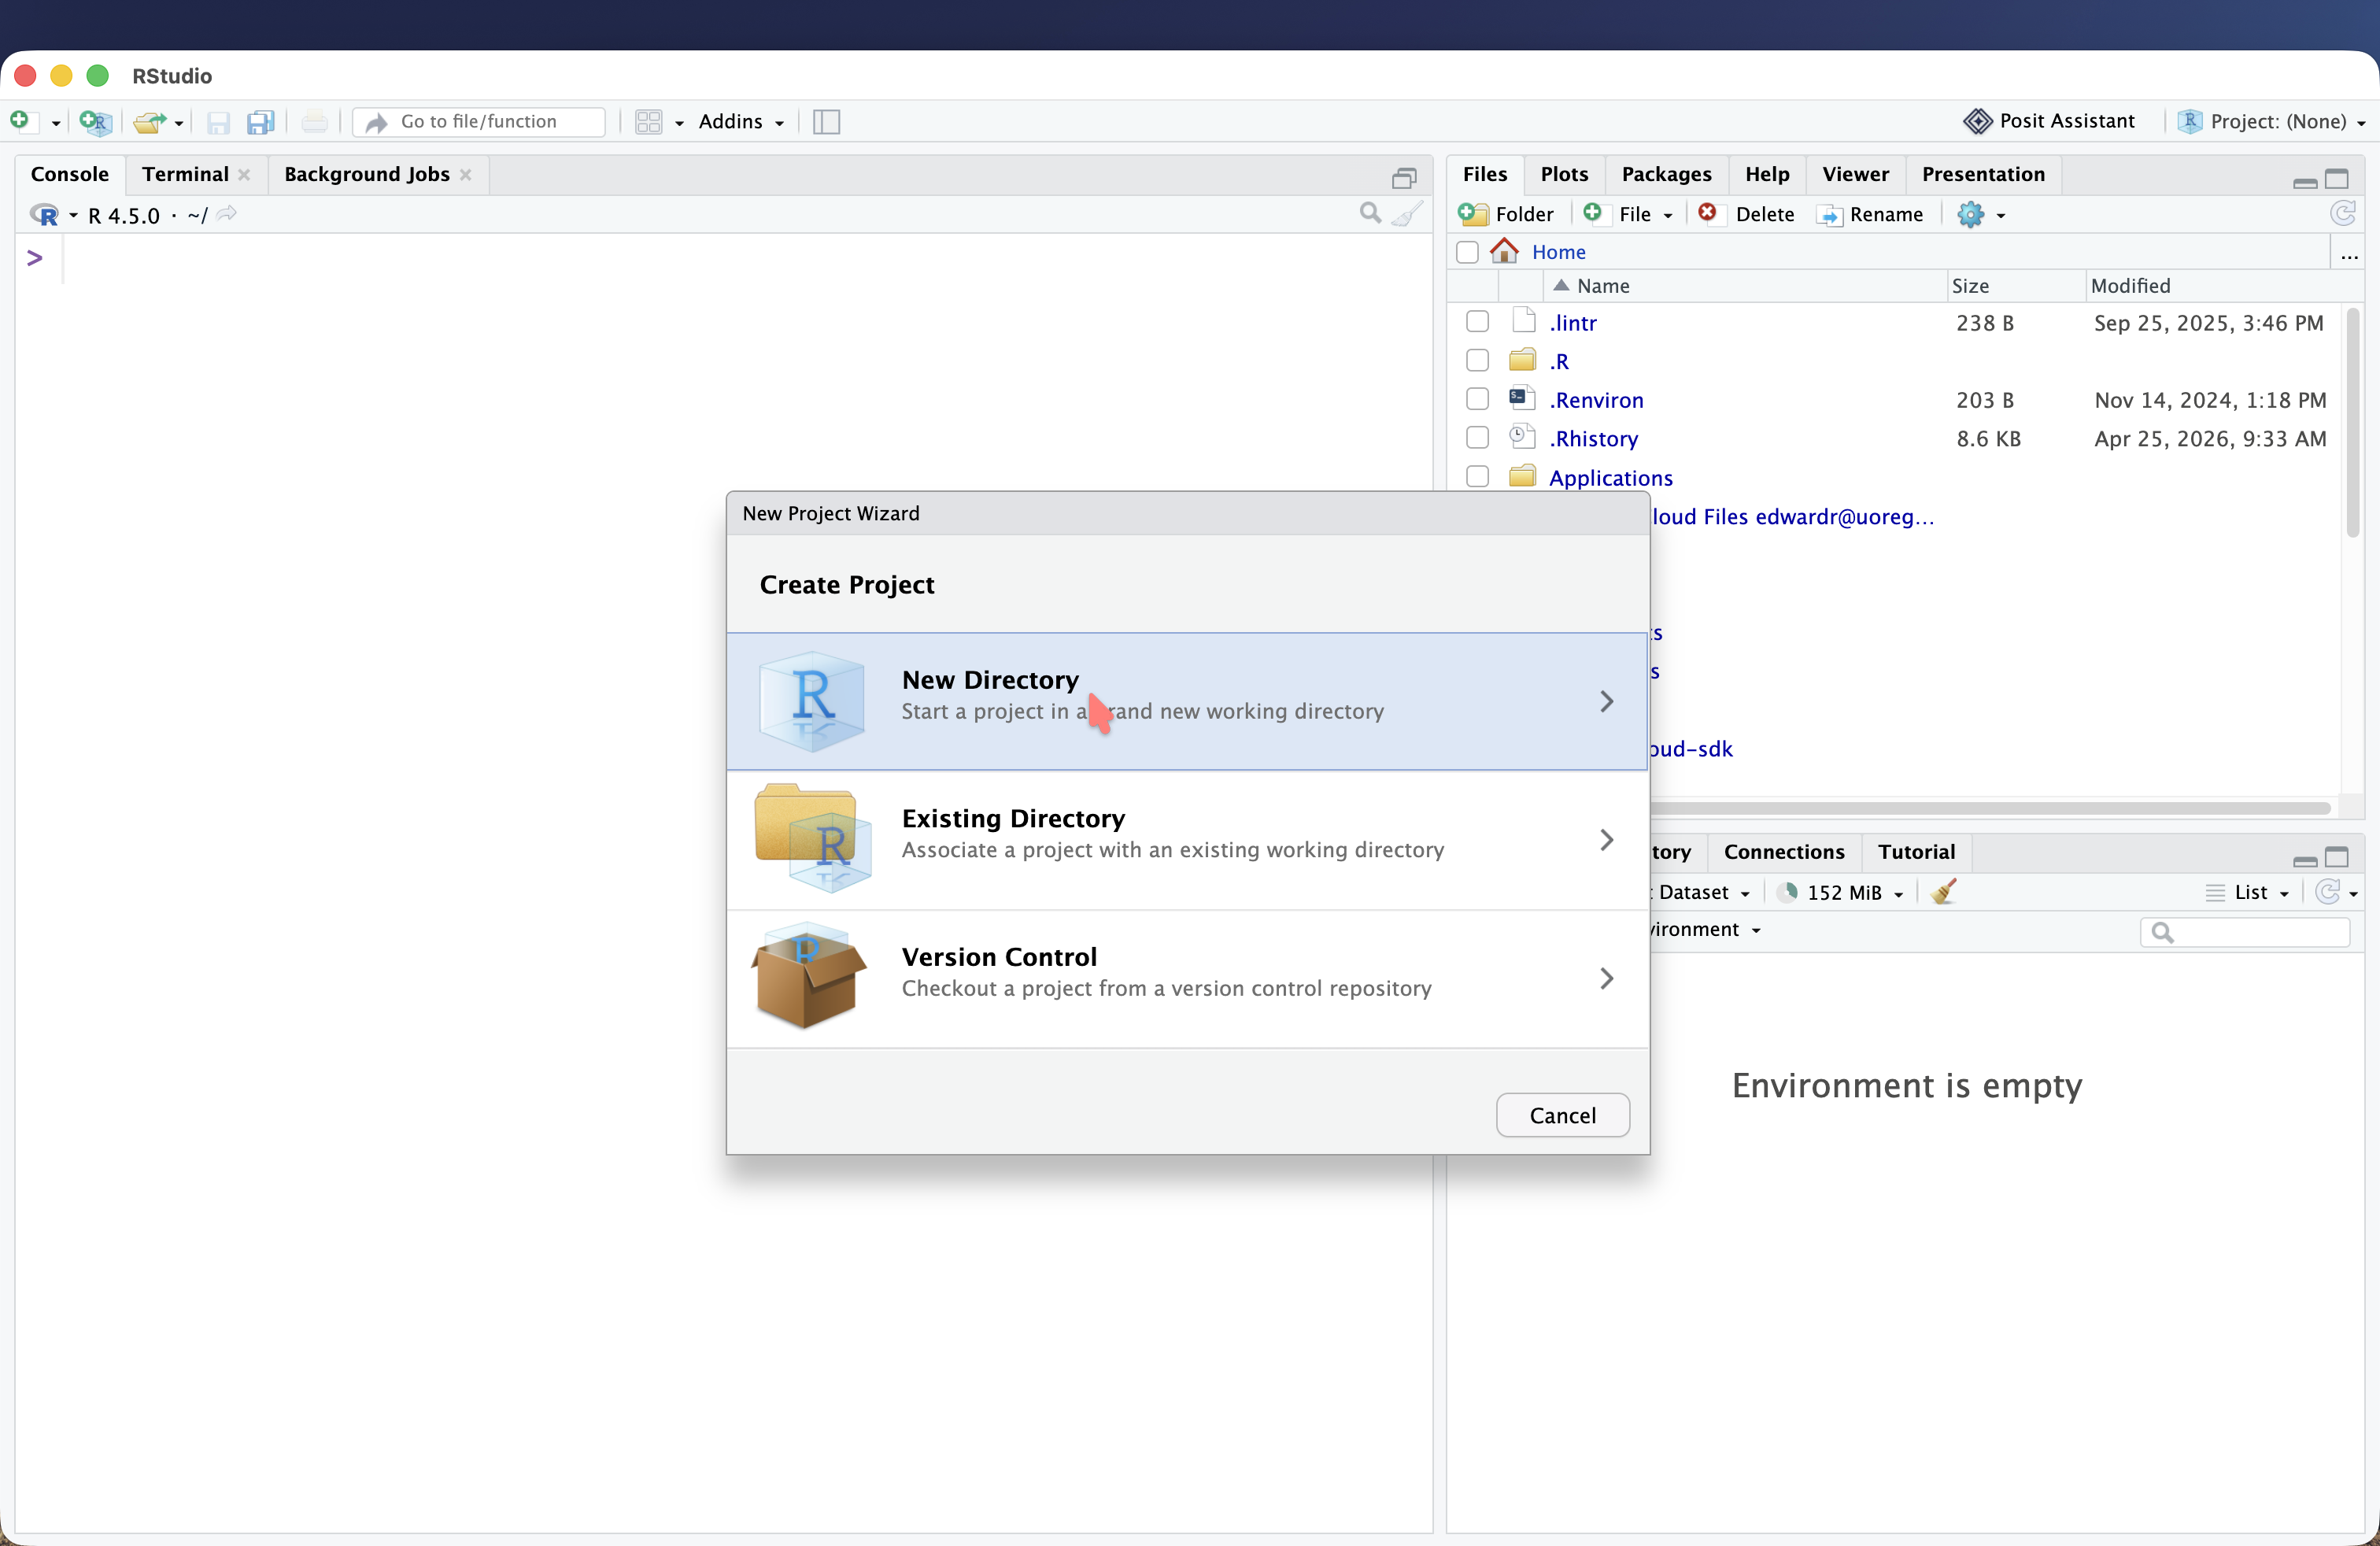2380x1546 pixels.
Task: Open the memory usage 152 MiB dropdown
Action: pos(1844,892)
